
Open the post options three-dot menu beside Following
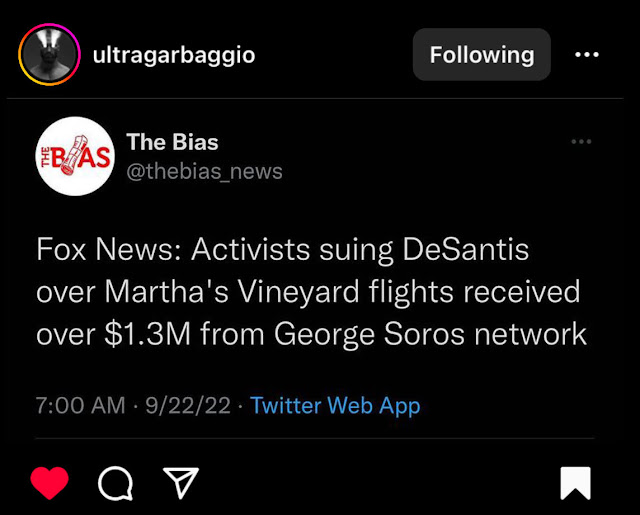pos(587,55)
